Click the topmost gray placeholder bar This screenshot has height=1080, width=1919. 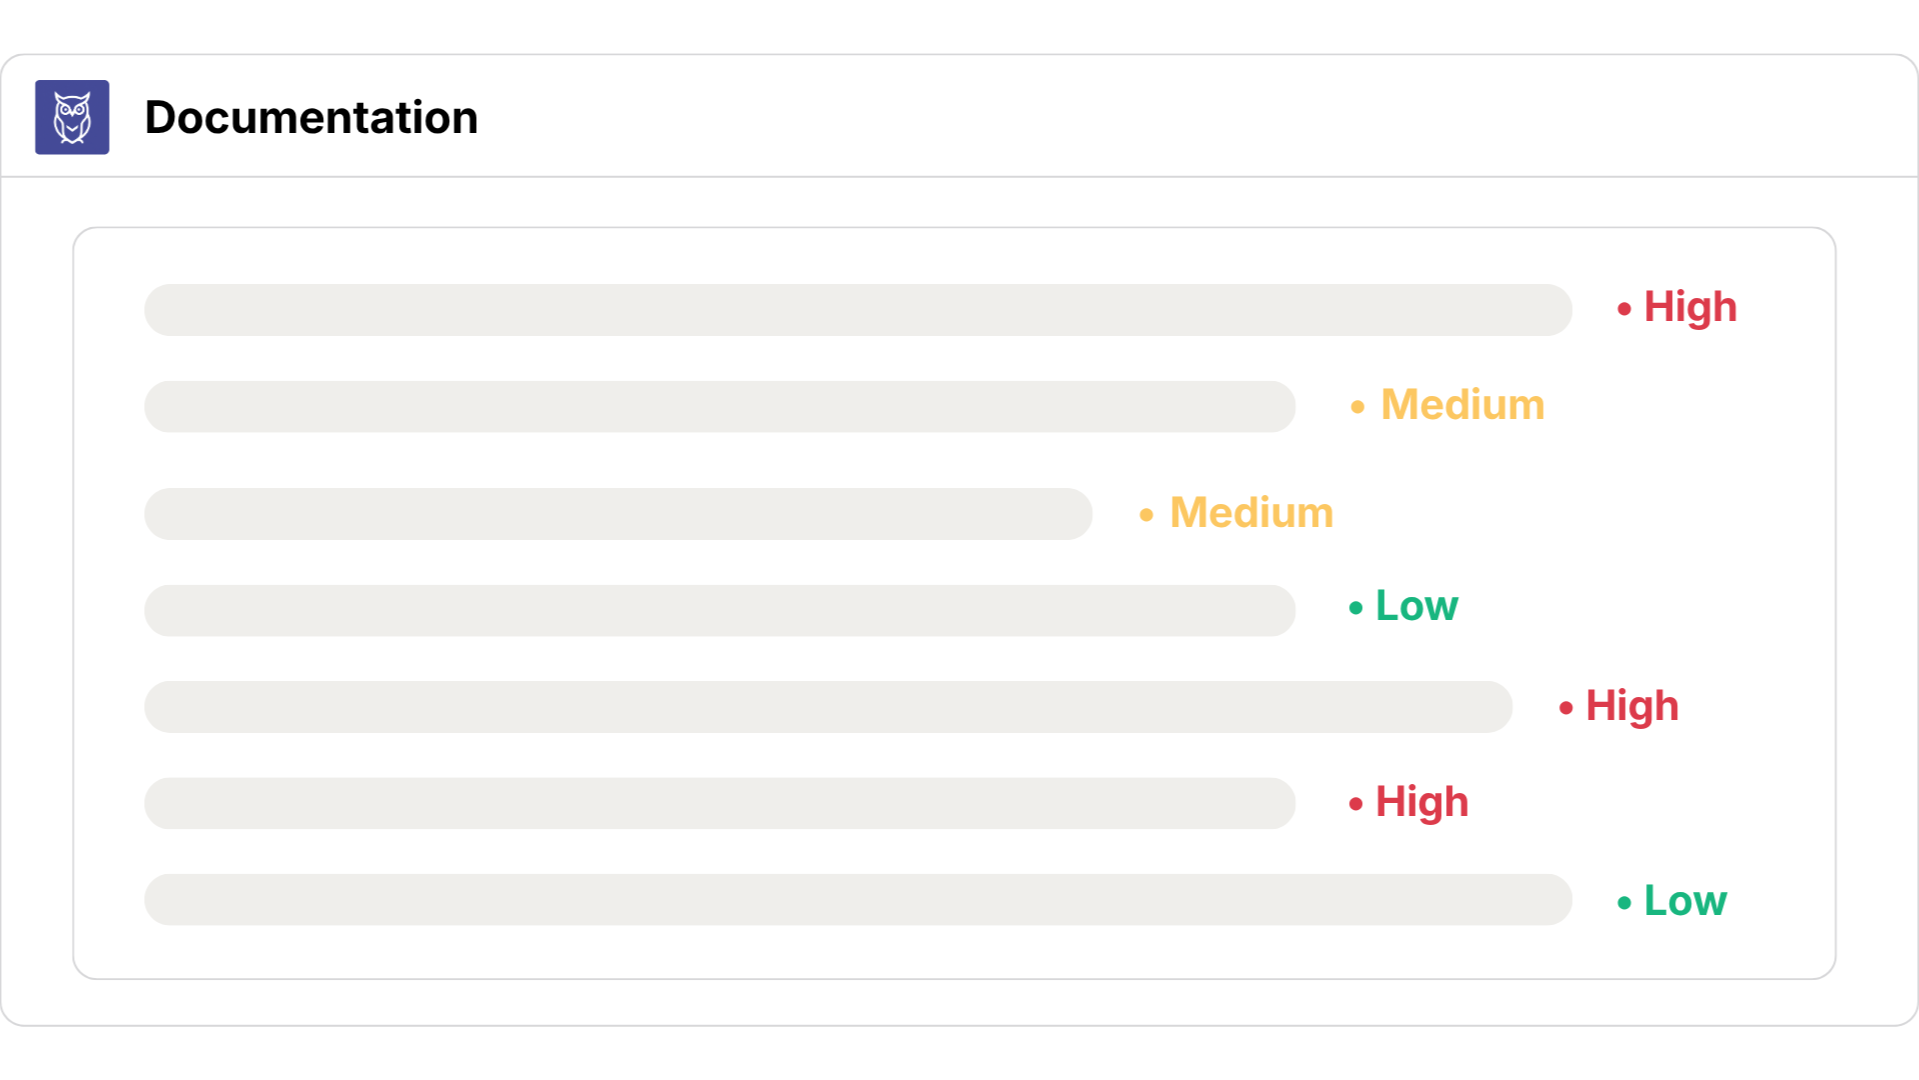pyautogui.click(x=858, y=310)
